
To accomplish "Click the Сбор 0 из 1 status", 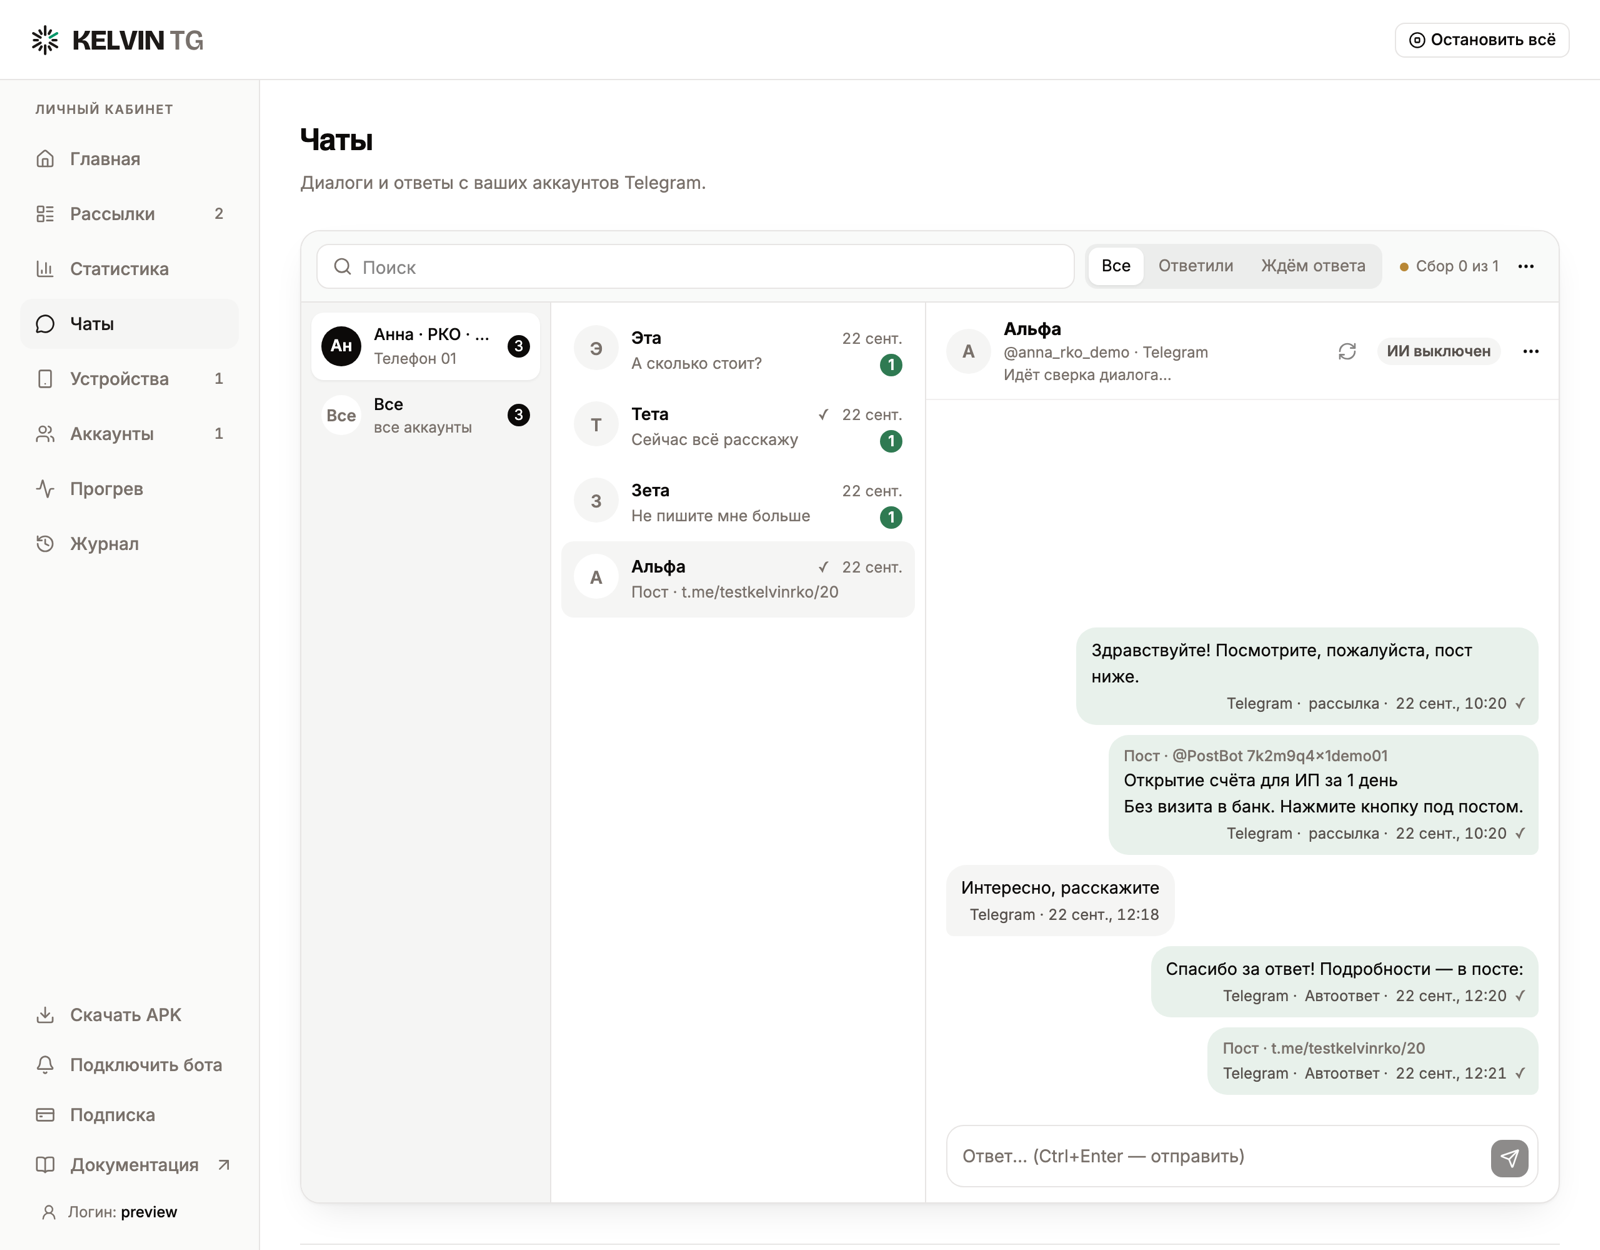I will click(x=1449, y=266).
